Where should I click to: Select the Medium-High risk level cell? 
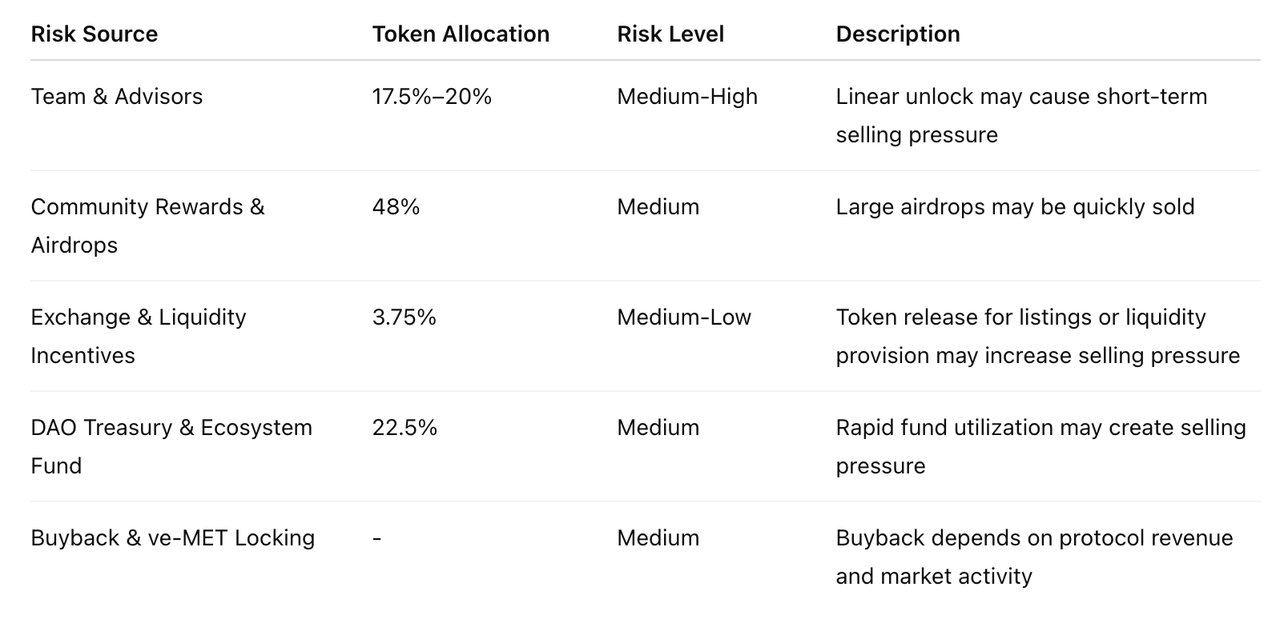687,97
